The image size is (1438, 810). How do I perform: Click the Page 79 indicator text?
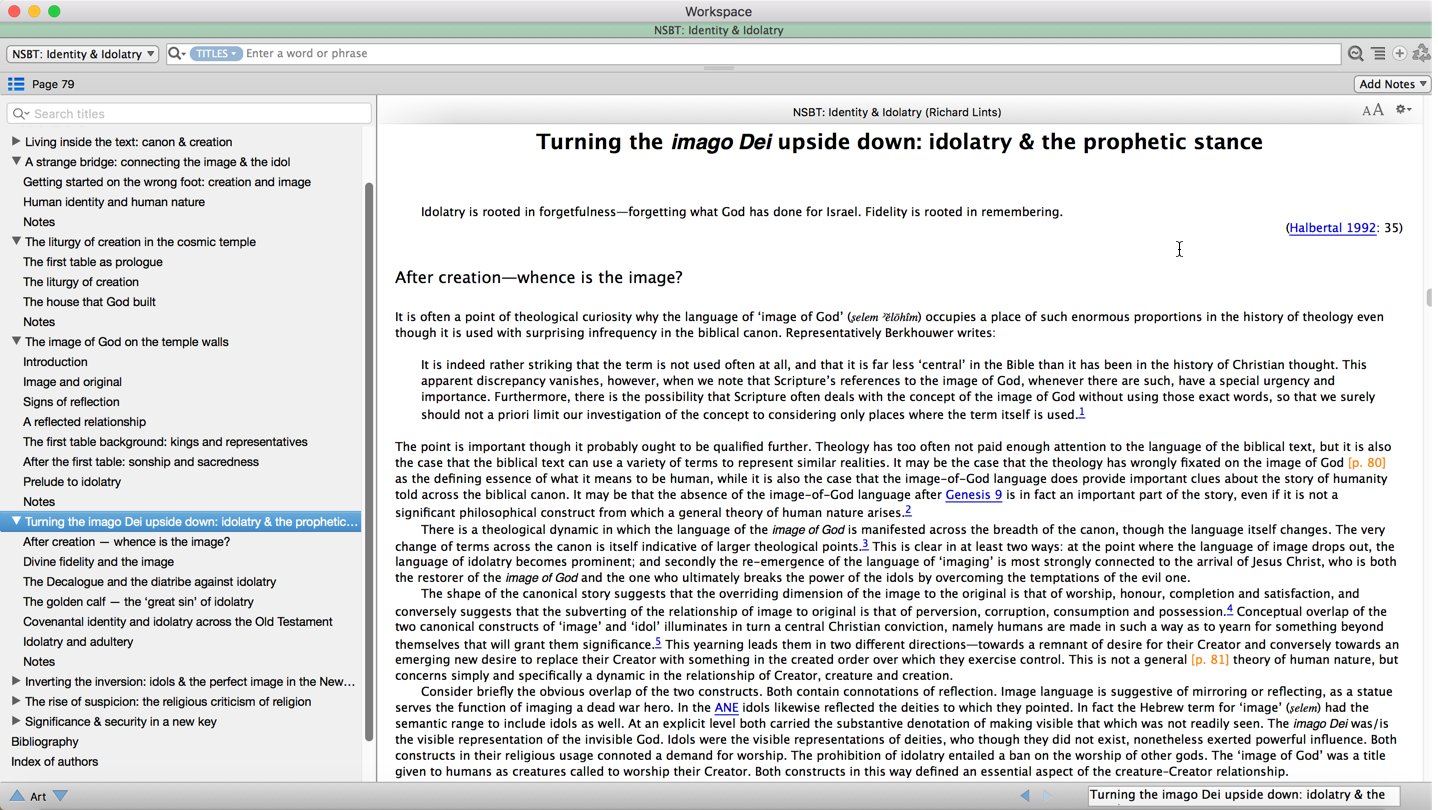[x=53, y=84]
